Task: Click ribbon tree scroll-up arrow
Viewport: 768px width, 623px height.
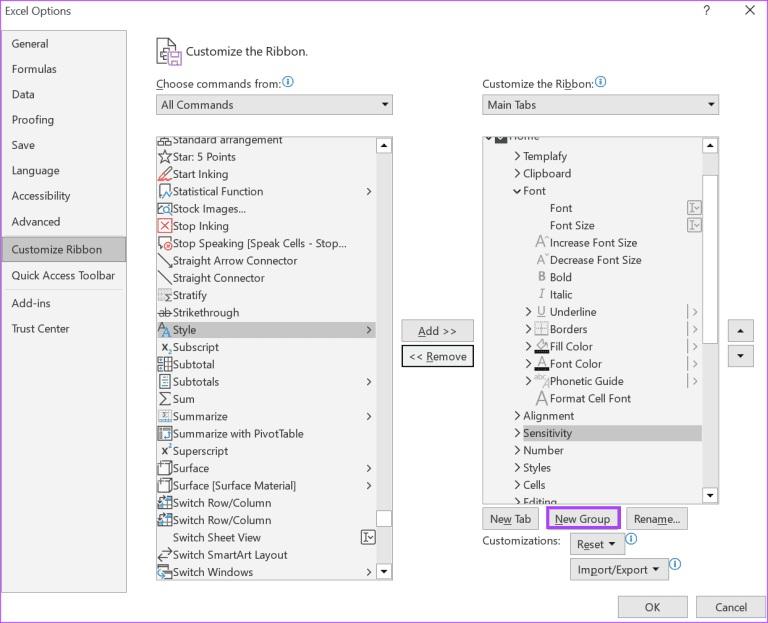Action: [x=710, y=145]
